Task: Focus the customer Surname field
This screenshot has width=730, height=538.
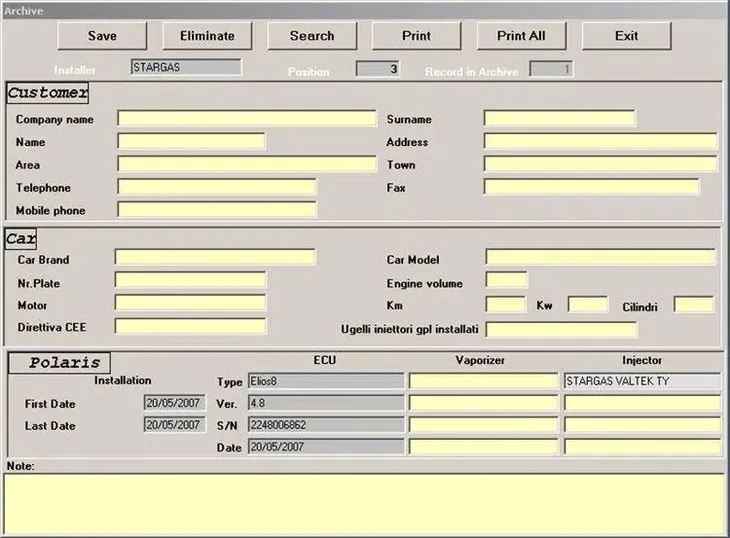Action: tap(559, 119)
